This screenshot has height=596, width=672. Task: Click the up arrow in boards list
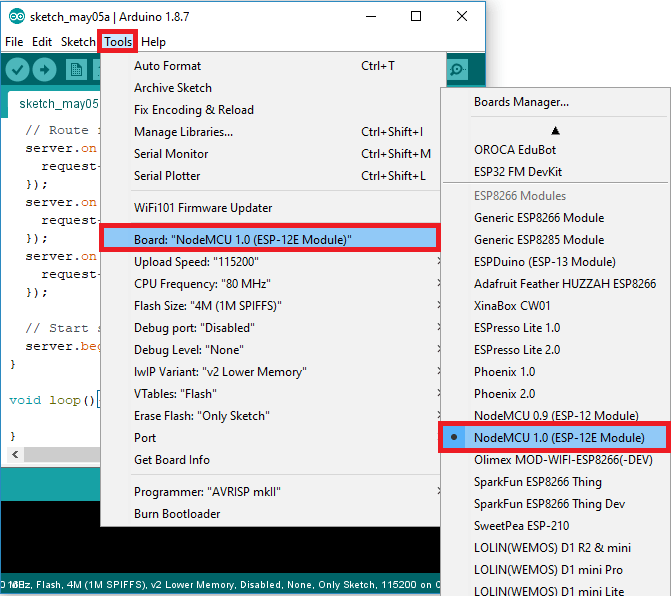tap(555, 130)
